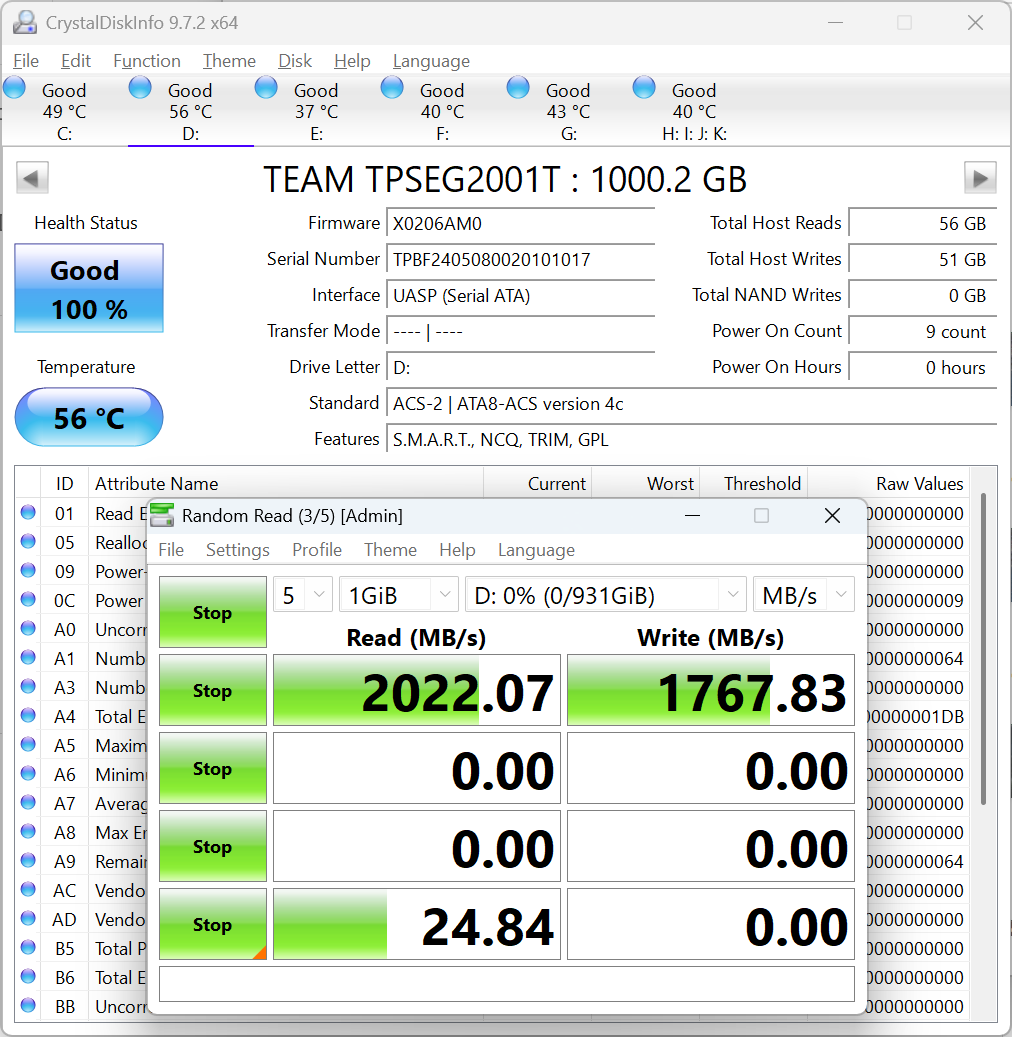Viewport: 1012px width, 1037px height.
Task: Click the Health Status Good 100% badge
Action: tap(88, 289)
